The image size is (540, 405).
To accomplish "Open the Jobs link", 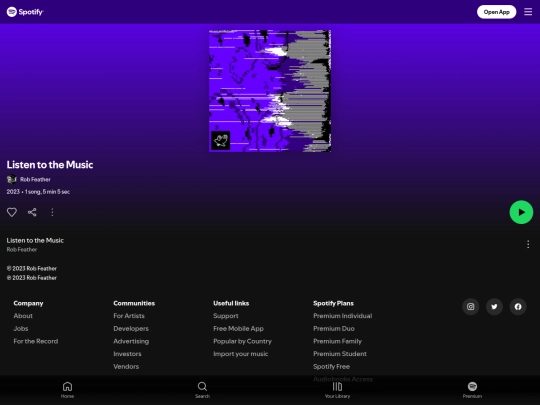I will coord(21,329).
